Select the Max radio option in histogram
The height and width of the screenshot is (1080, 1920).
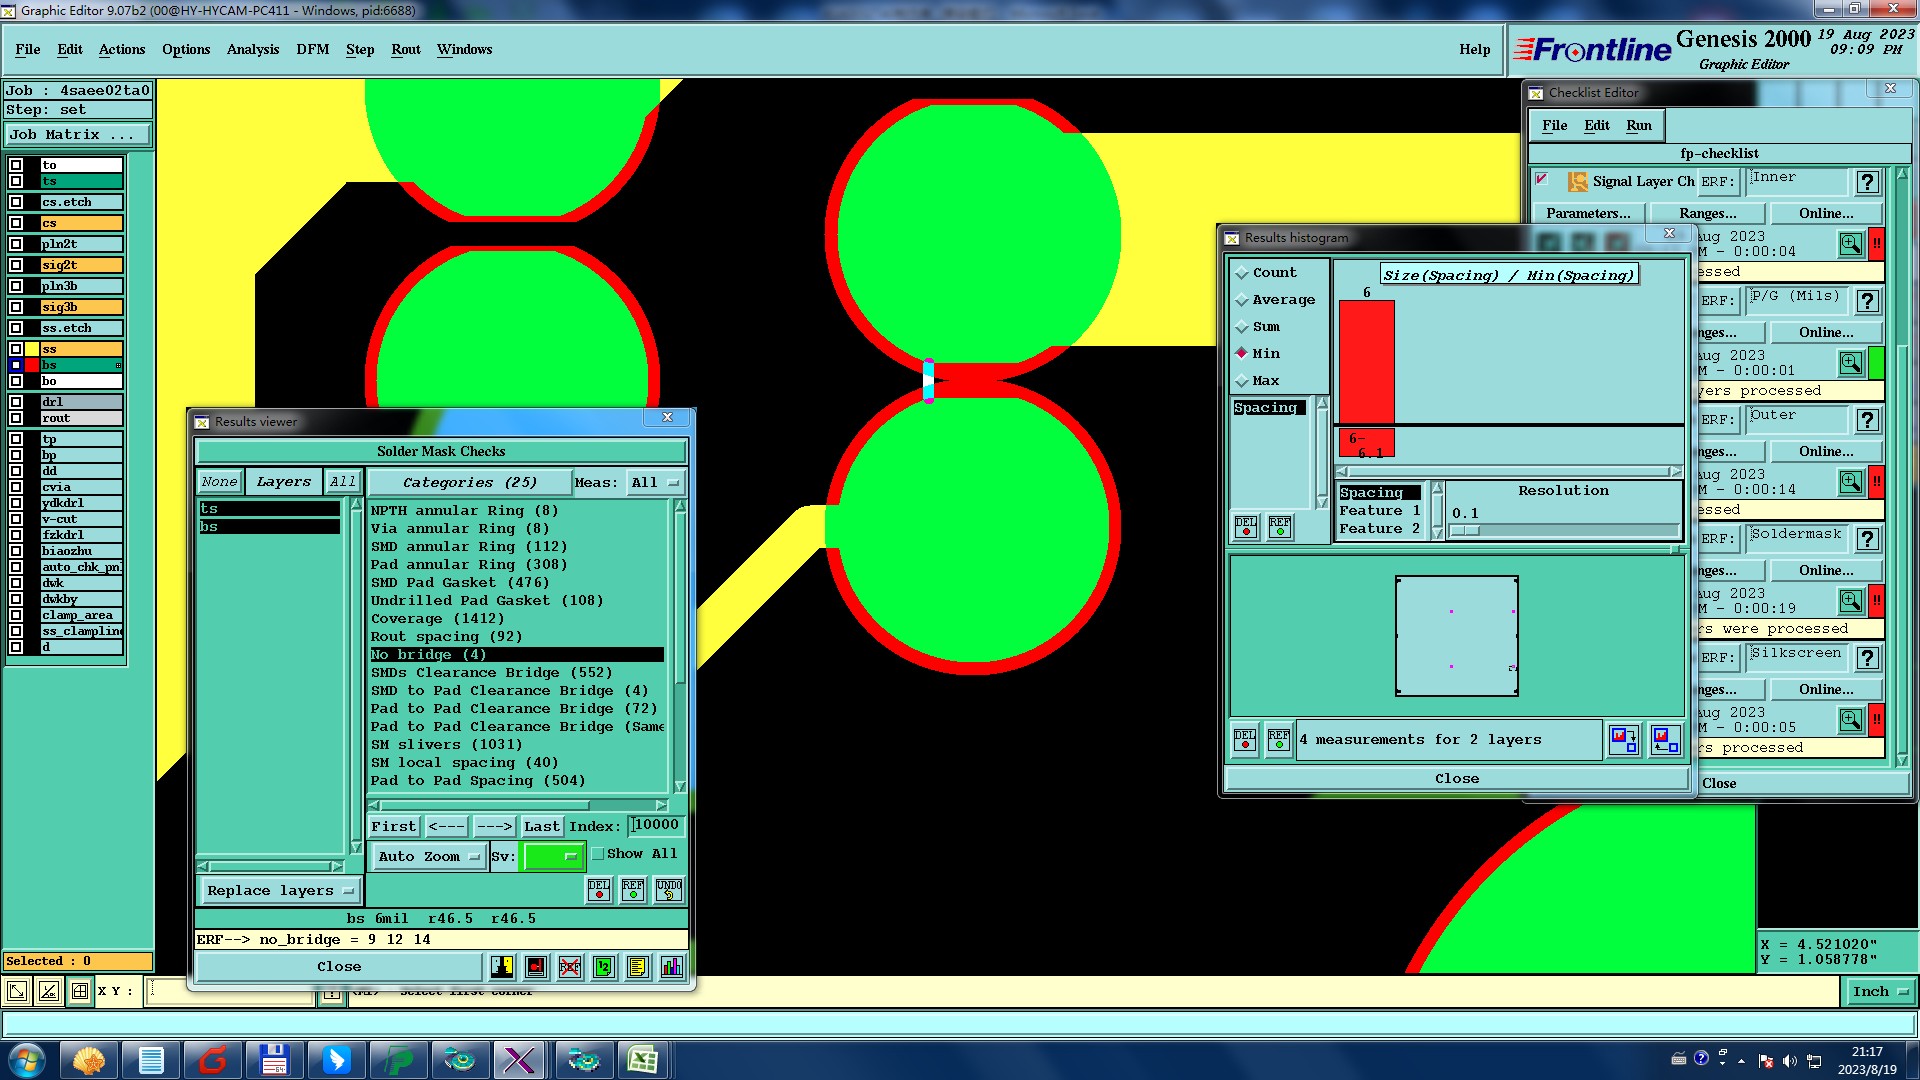tap(1242, 381)
